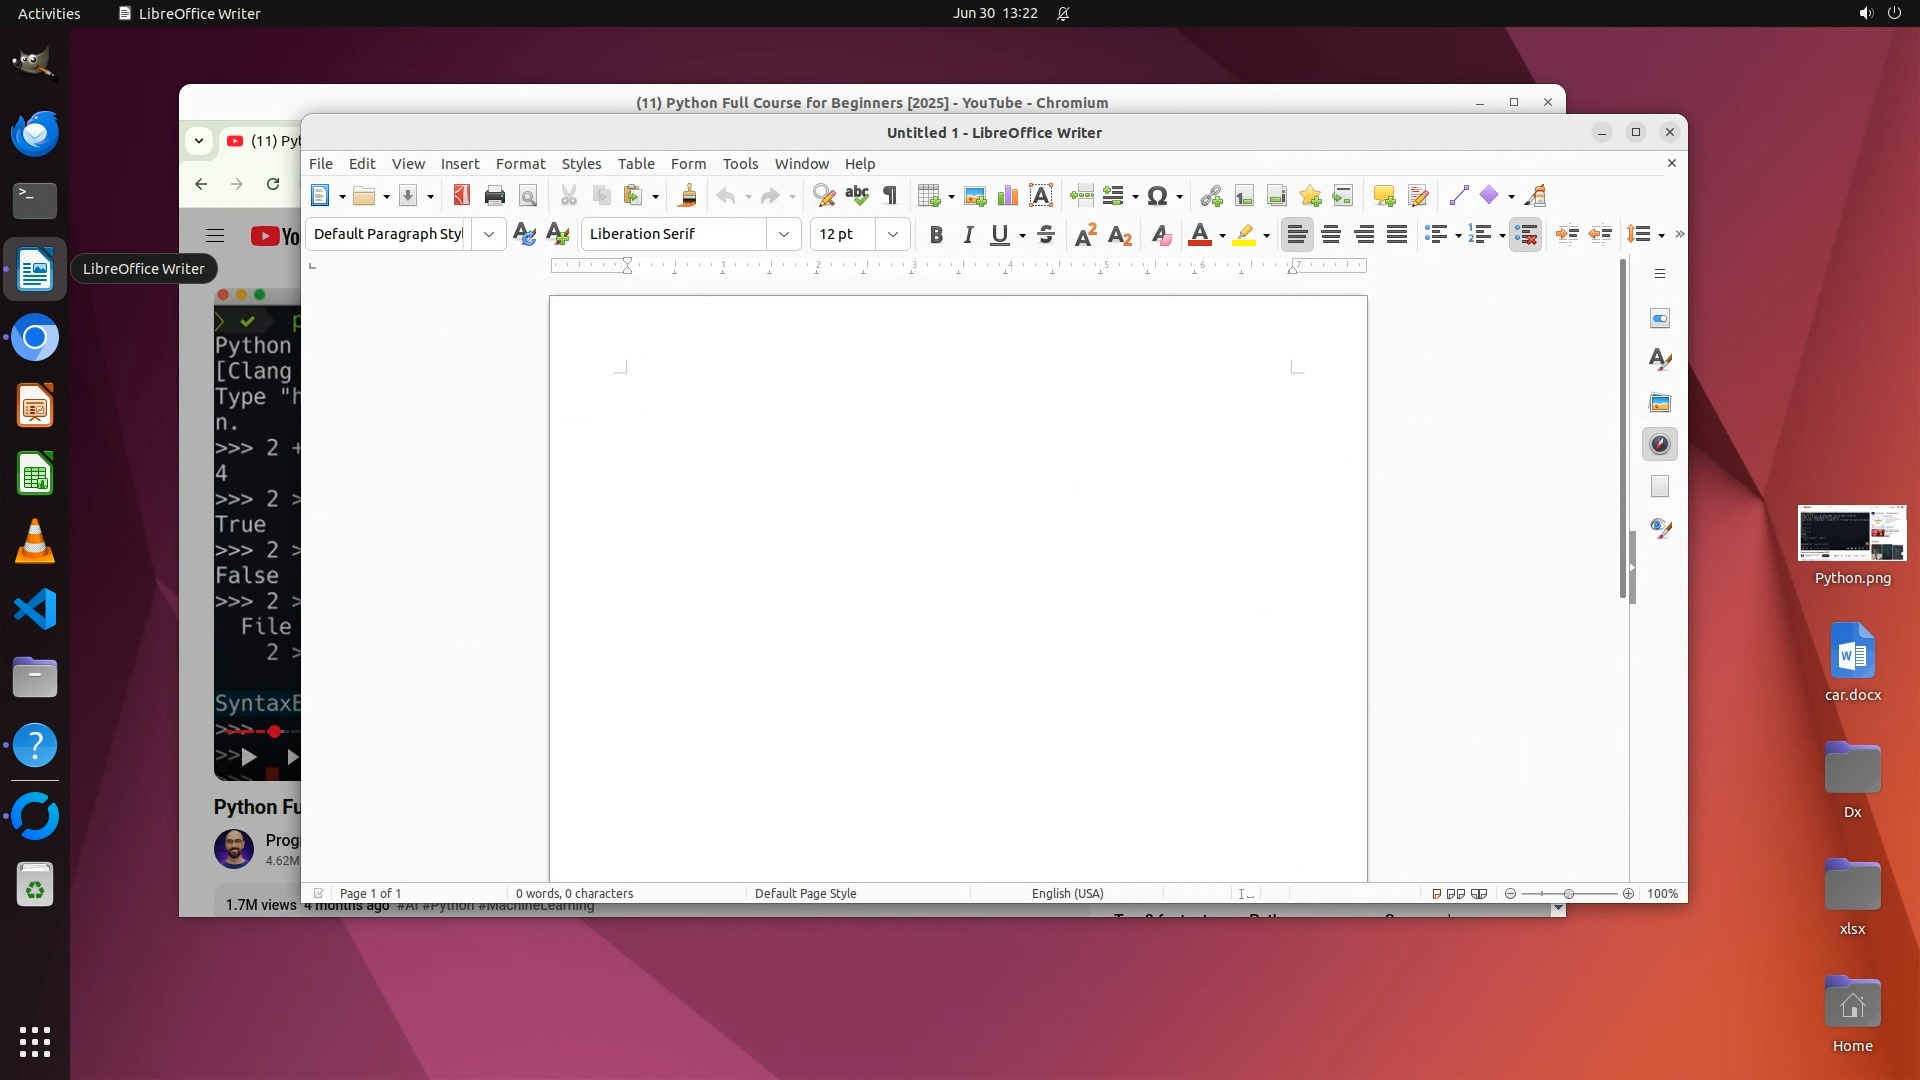Viewport: 1920px width, 1080px height.
Task: Click the Export as PDF icon
Action: coord(461,196)
